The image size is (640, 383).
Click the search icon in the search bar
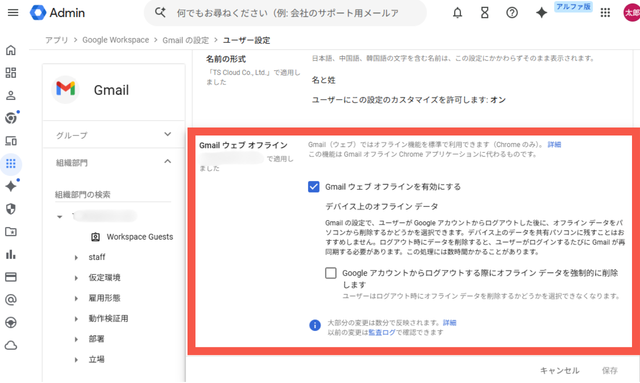(x=160, y=13)
